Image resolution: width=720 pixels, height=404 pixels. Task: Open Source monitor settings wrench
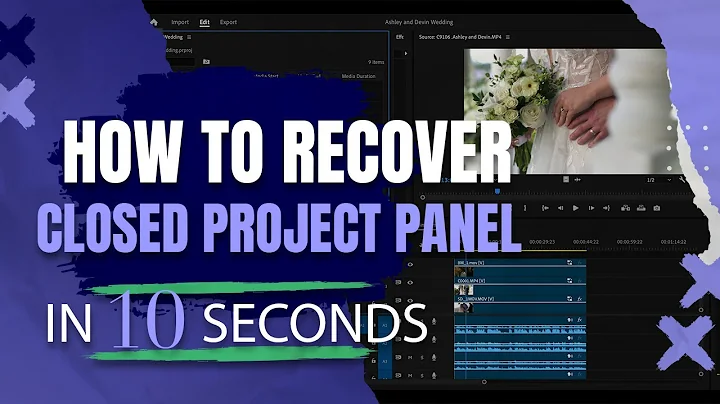coord(682,180)
